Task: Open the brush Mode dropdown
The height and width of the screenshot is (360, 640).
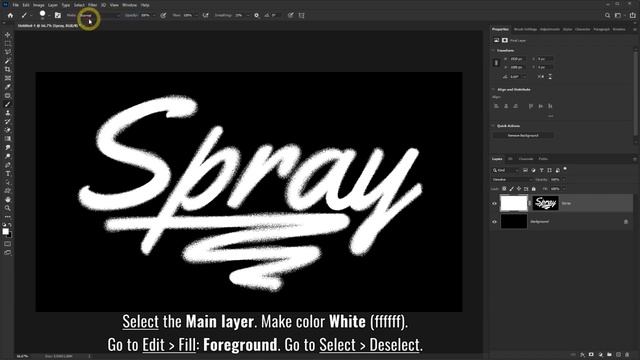Action: coord(99,15)
